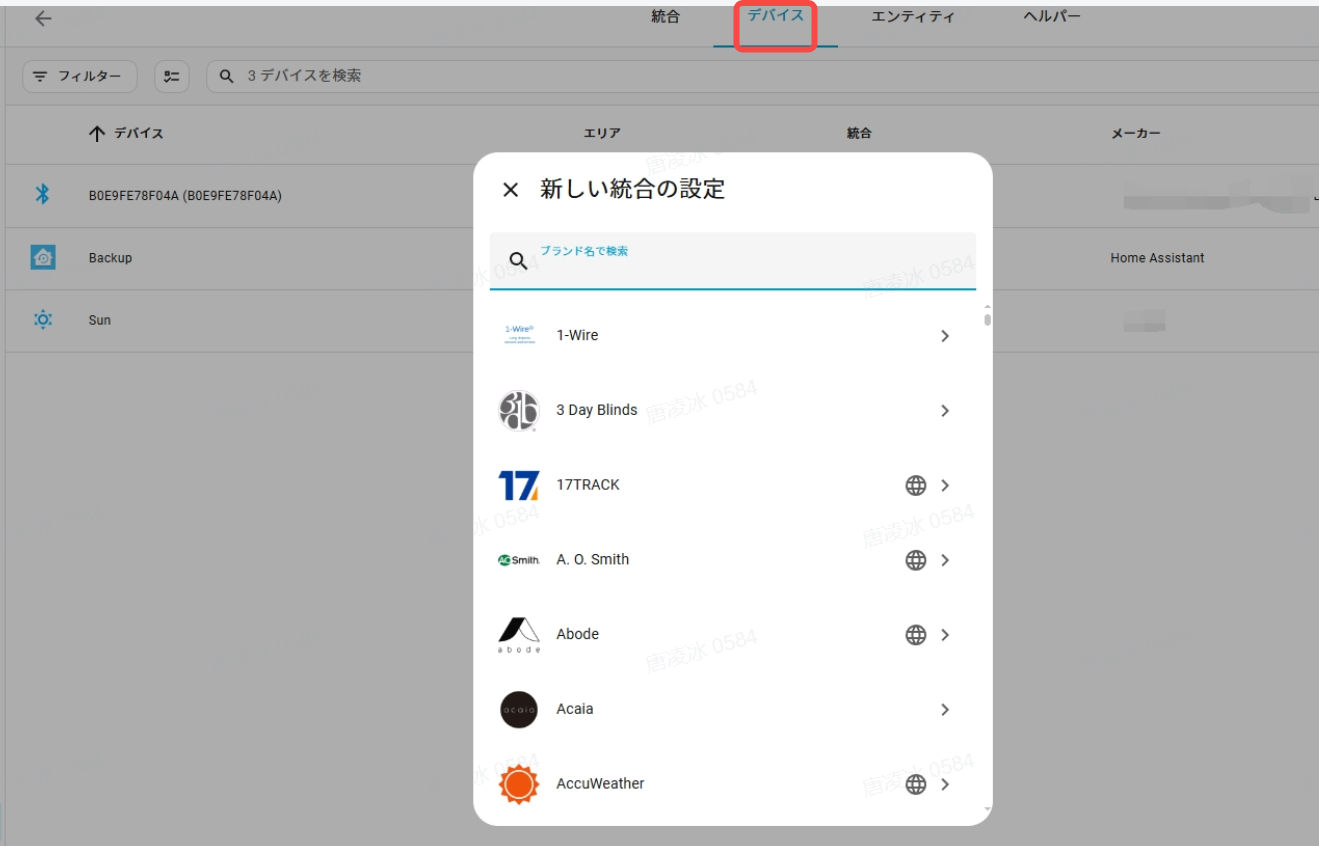The image size is (1319, 846).
Task: Sort by the エリア column header
Action: [x=602, y=133]
